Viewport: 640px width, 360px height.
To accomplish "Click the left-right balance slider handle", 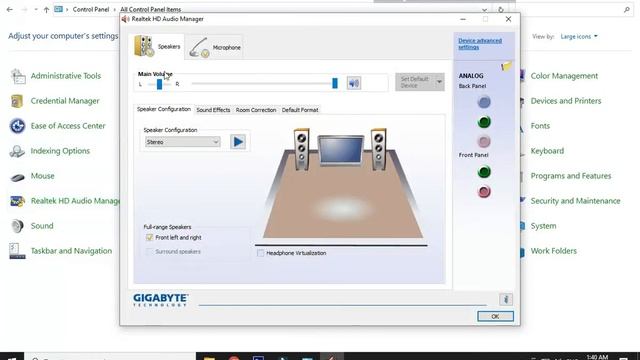I will tap(159, 84).
